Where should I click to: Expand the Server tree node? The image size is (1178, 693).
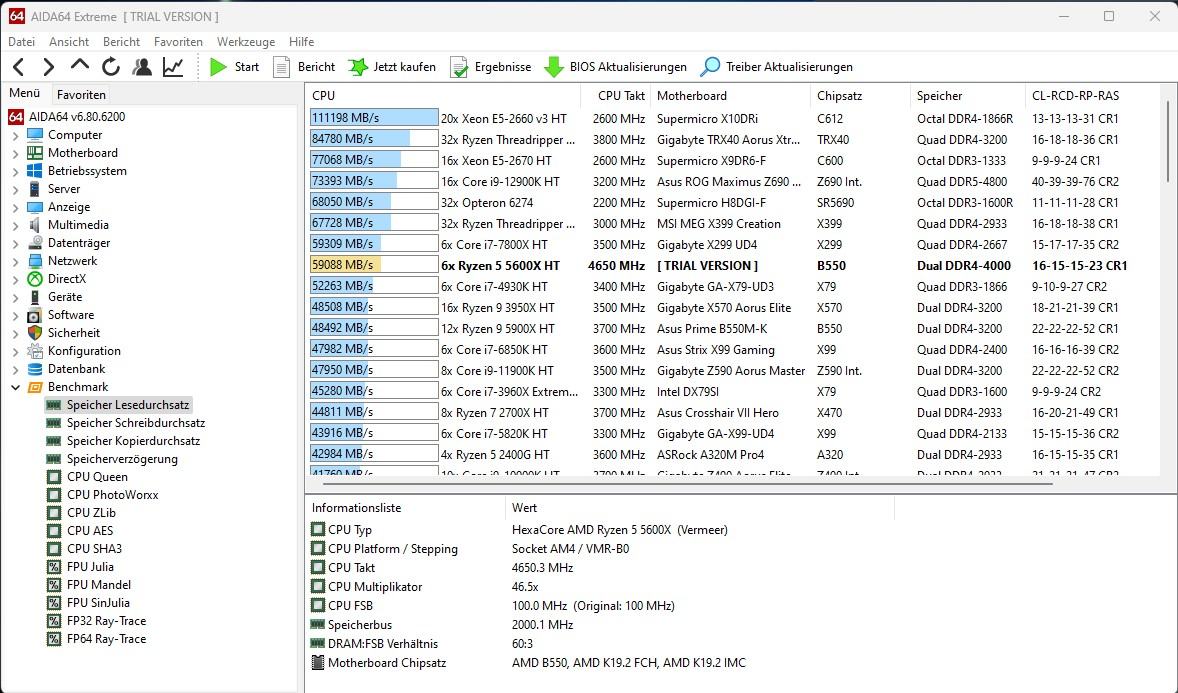coord(15,189)
